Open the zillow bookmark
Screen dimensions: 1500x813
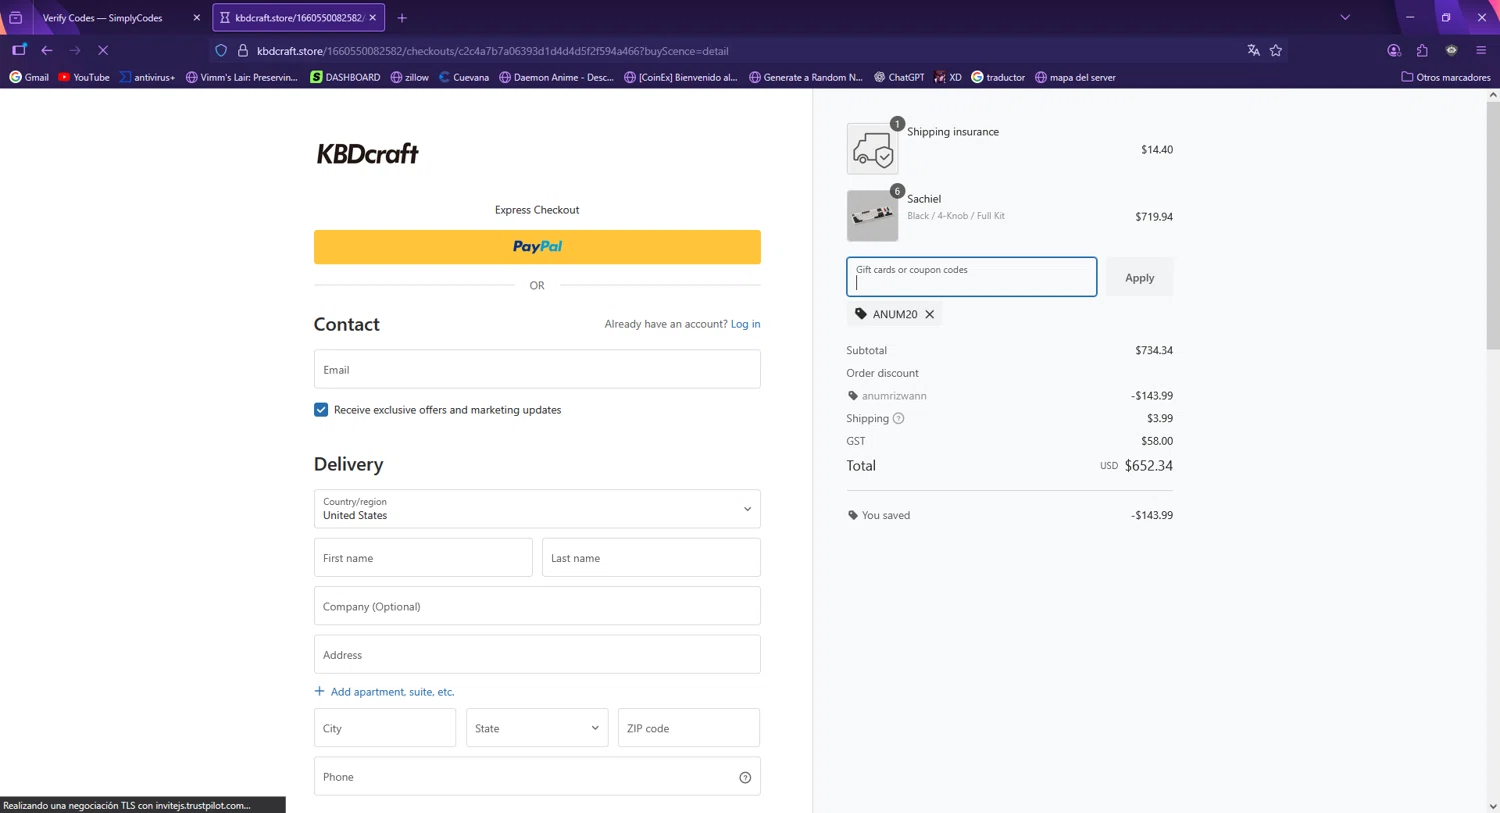410,77
